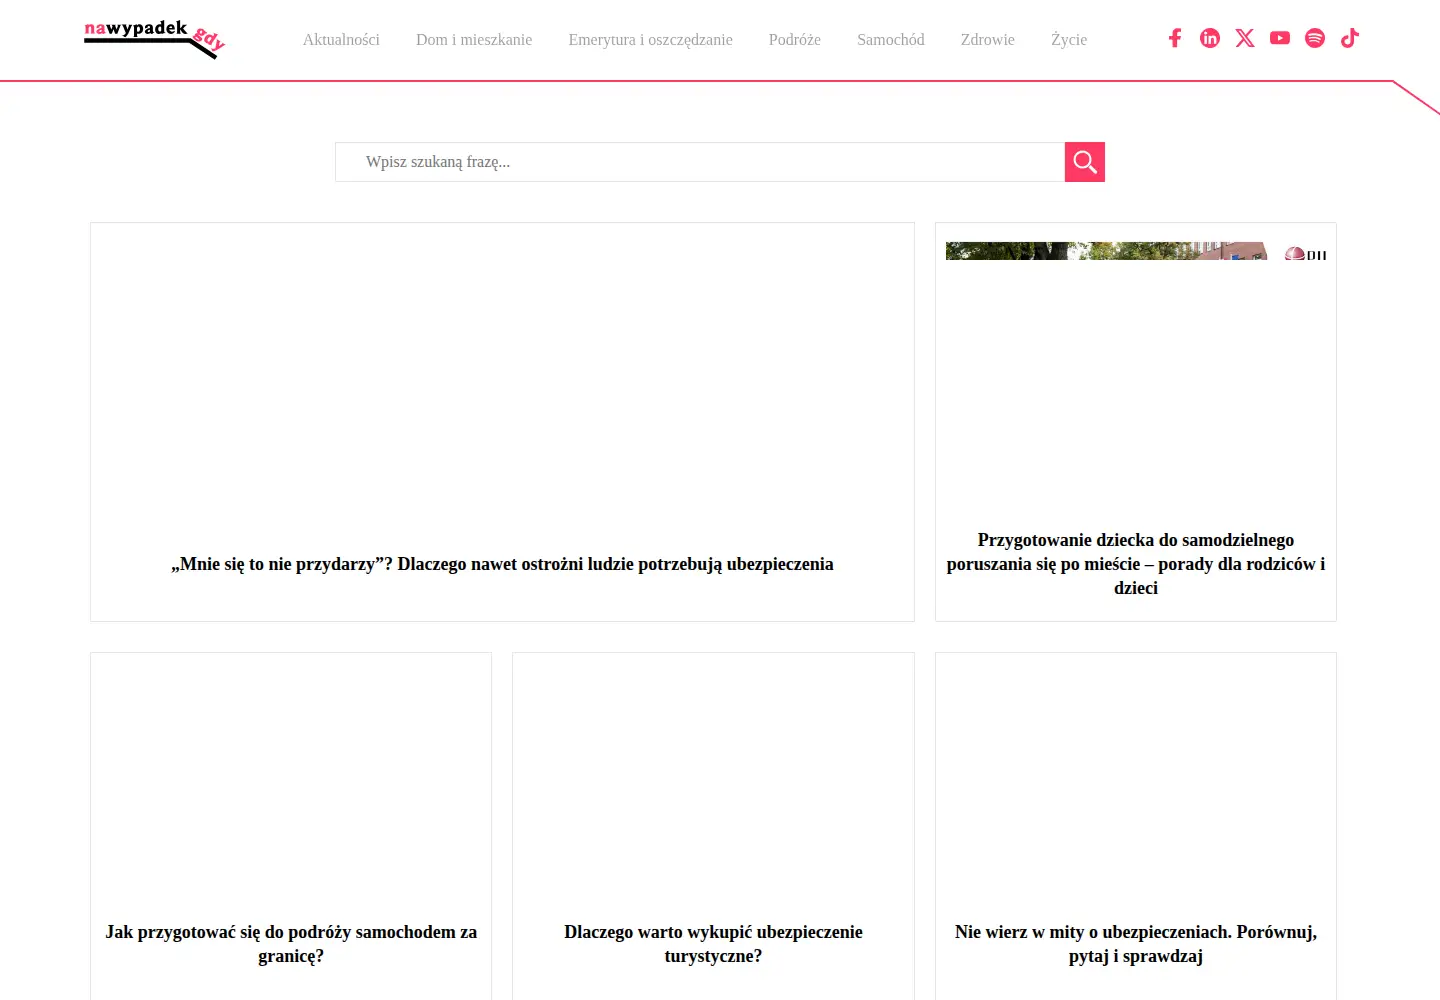Open the Podróże menu item

point(795,40)
